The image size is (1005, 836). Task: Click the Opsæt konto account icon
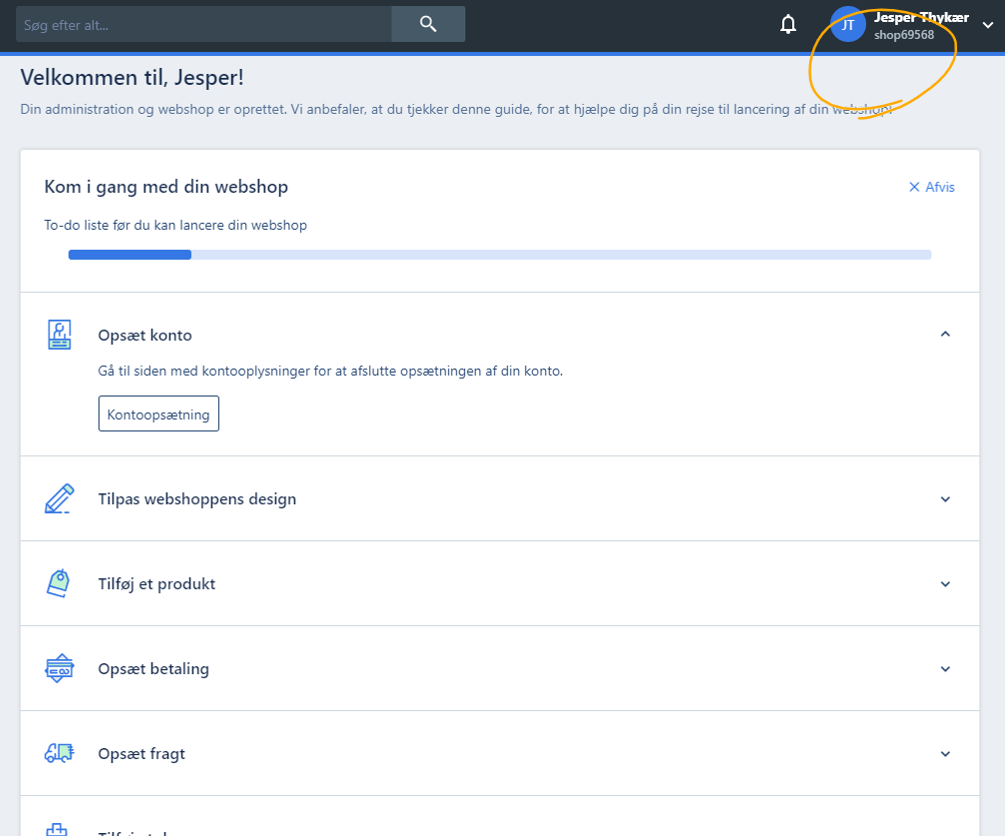pyautogui.click(x=60, y=335)
